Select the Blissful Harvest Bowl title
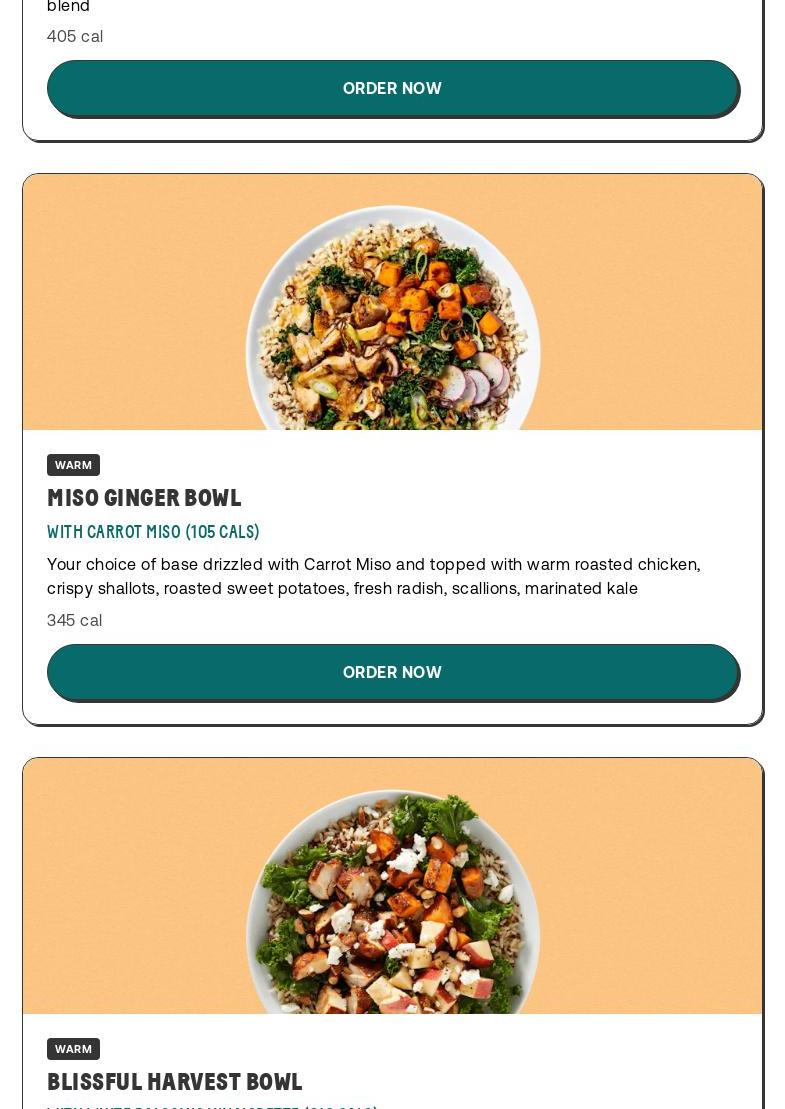Screen dimensions: 785x1109 tap(175, 1082)
